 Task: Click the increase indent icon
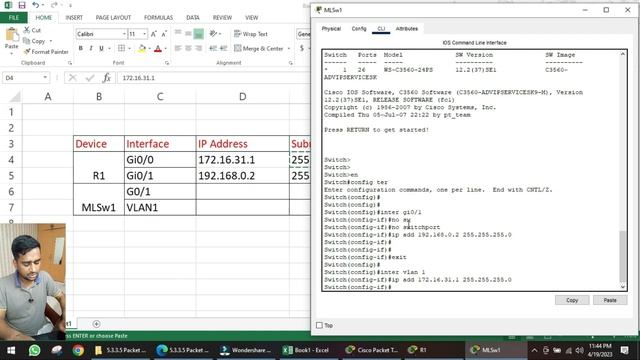coord(223,49)
